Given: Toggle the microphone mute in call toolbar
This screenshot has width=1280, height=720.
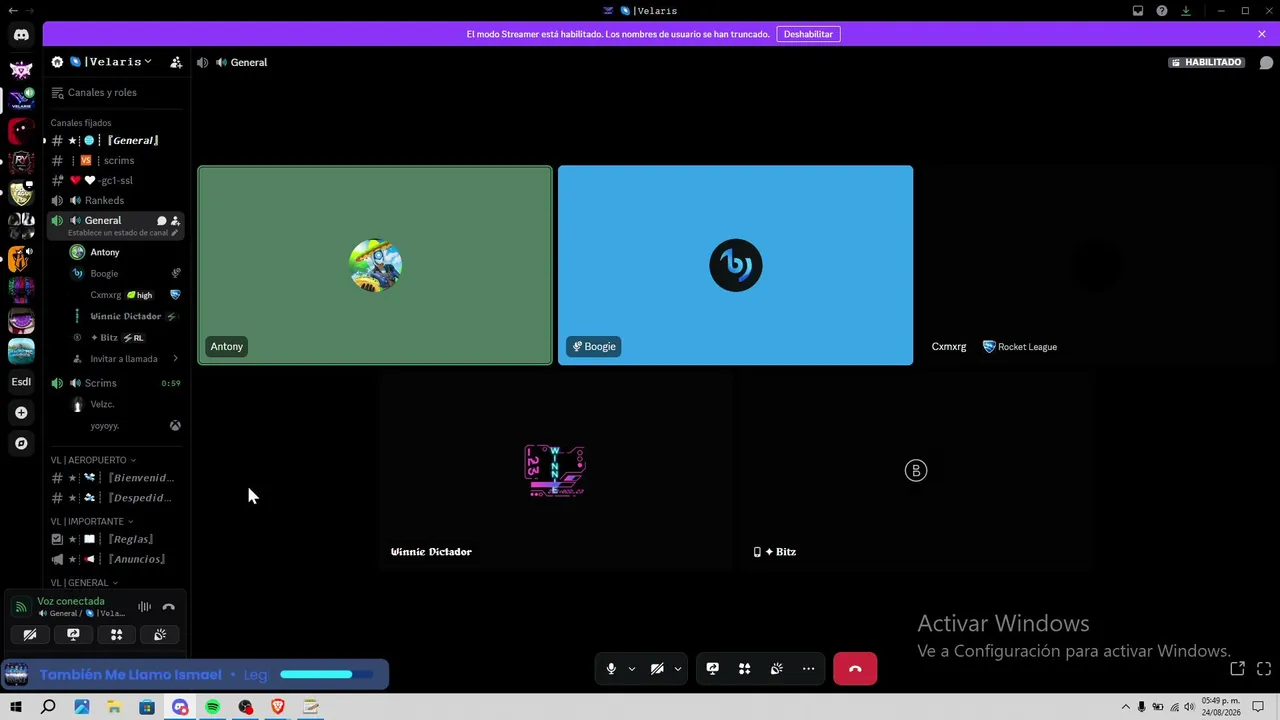Looking at the screenshot, I should (x=611, y=669).
